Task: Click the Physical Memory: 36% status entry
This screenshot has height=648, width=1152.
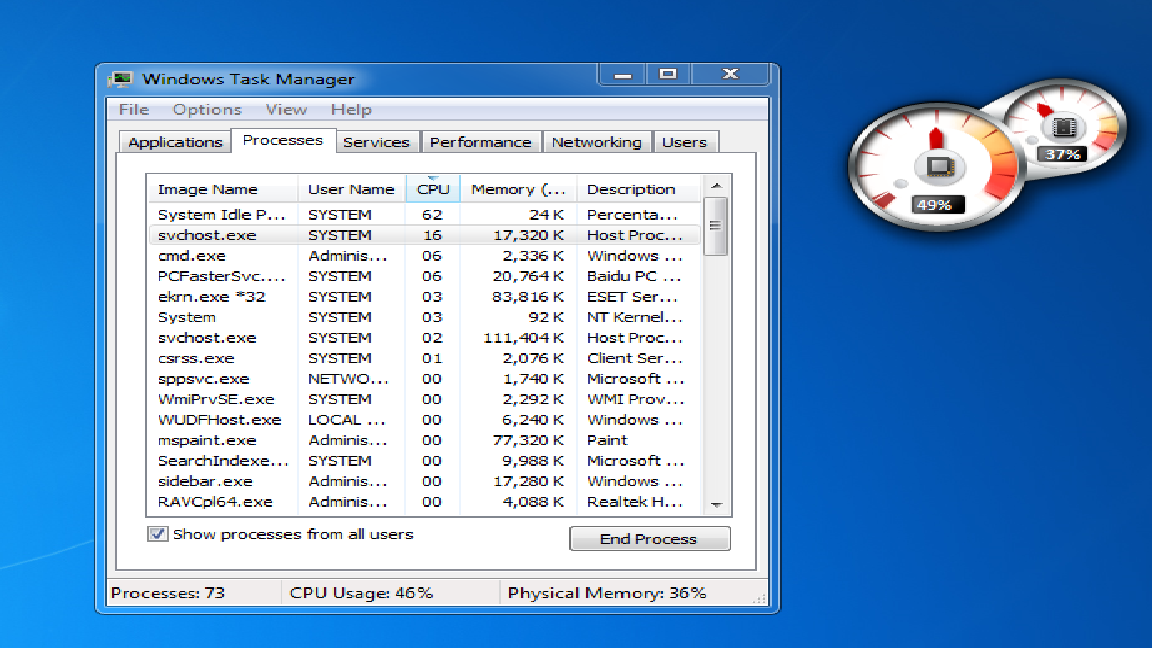Action: click(607, 593)
